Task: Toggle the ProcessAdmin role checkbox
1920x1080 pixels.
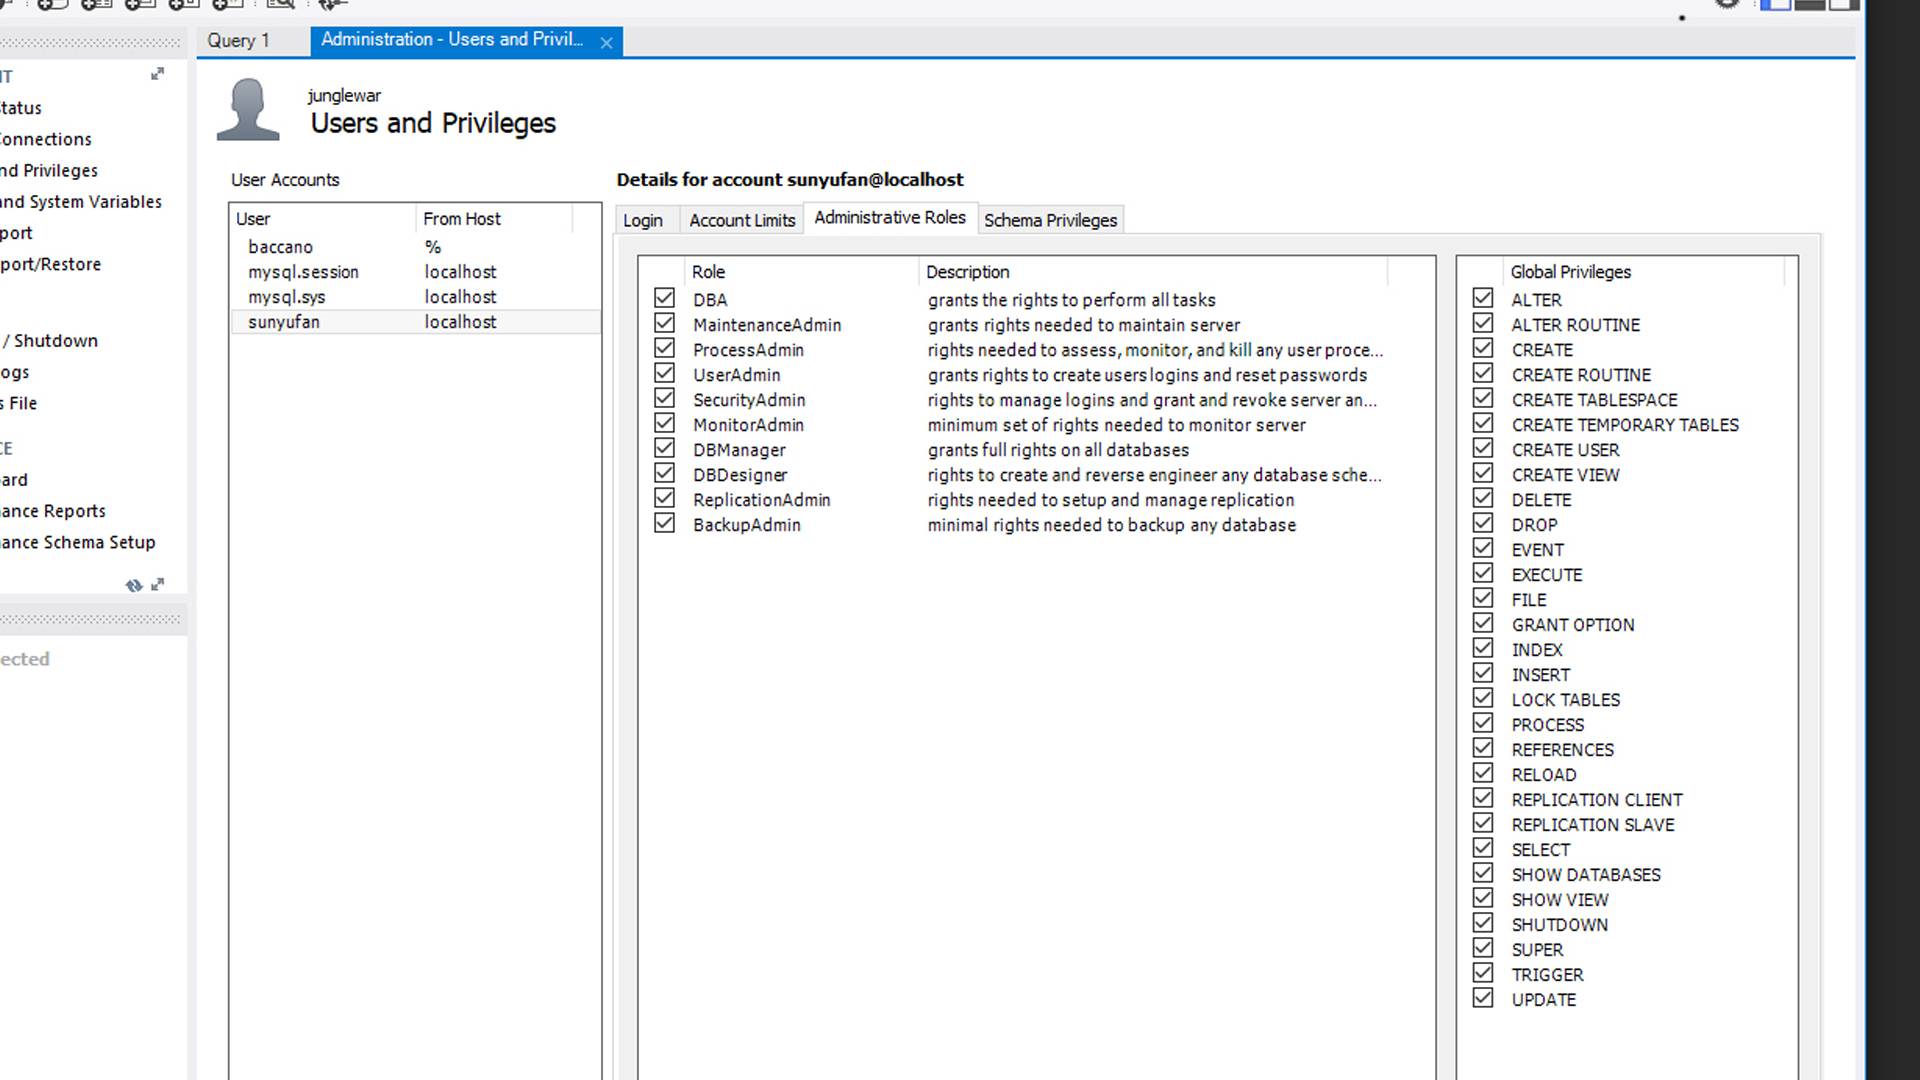Action: 664,348
